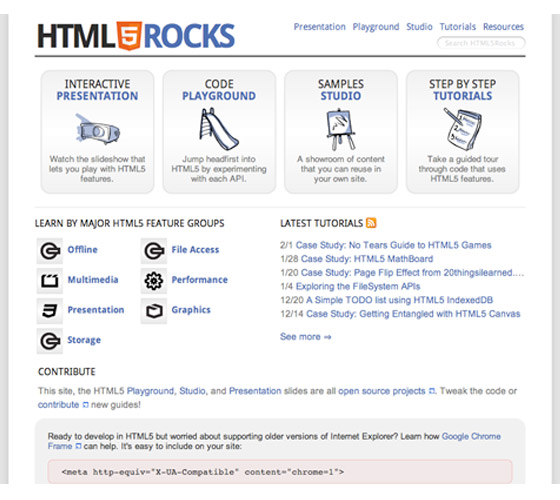The image size is (560, 500).
Task: Go to Resources in the top navigation
Action: [503, 27]
